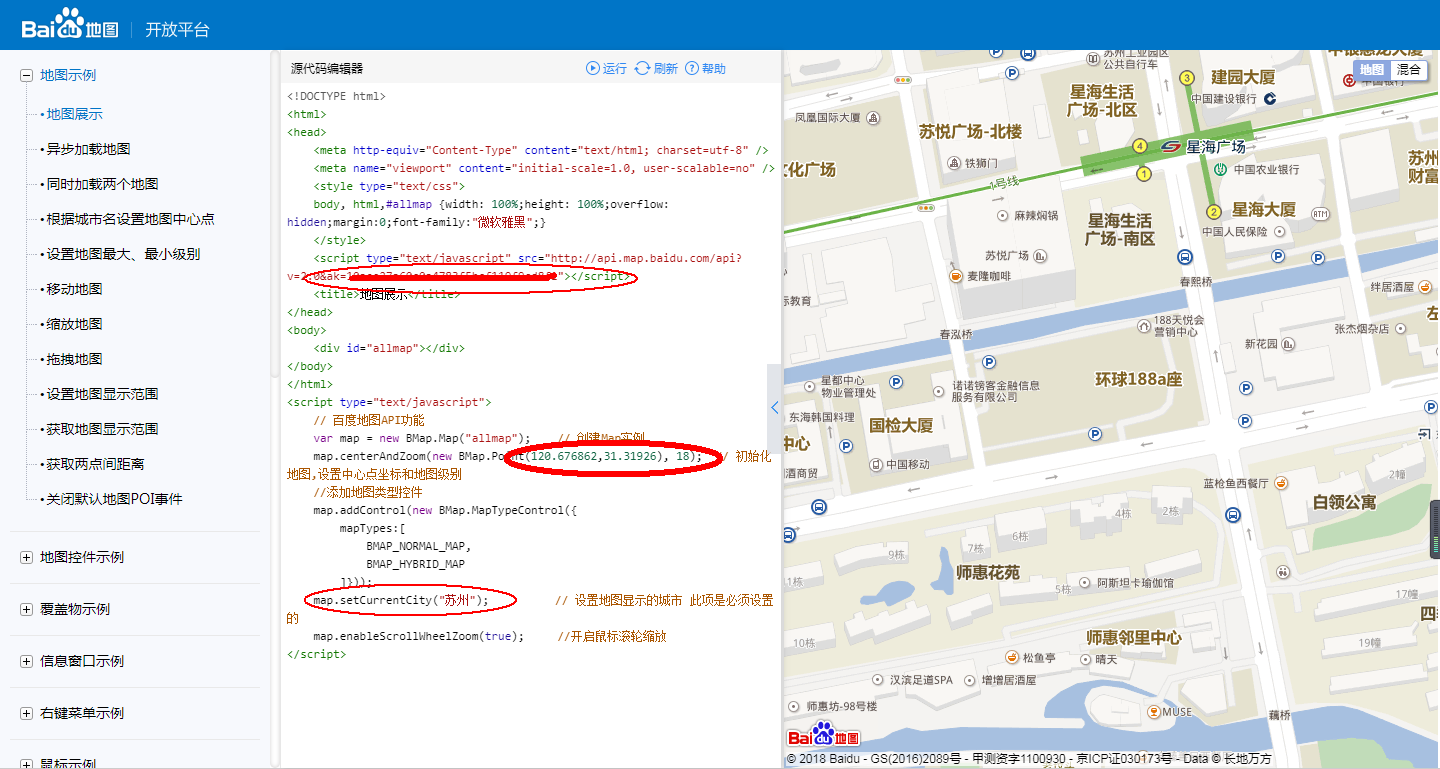Click the Baidu logo on the map corner
Image resolution: width=1440 pixels, height=769 pixels.
point(824,735)
